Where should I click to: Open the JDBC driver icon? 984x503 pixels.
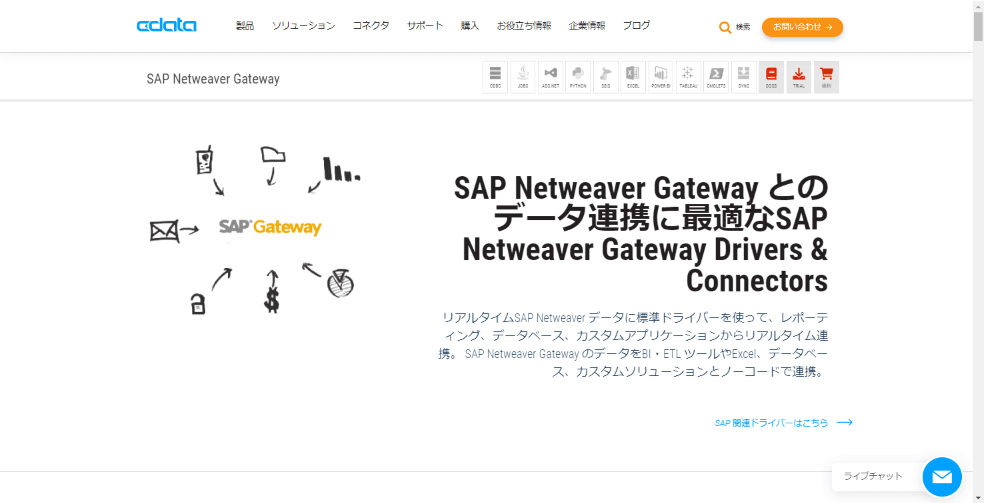coord(523,77)
